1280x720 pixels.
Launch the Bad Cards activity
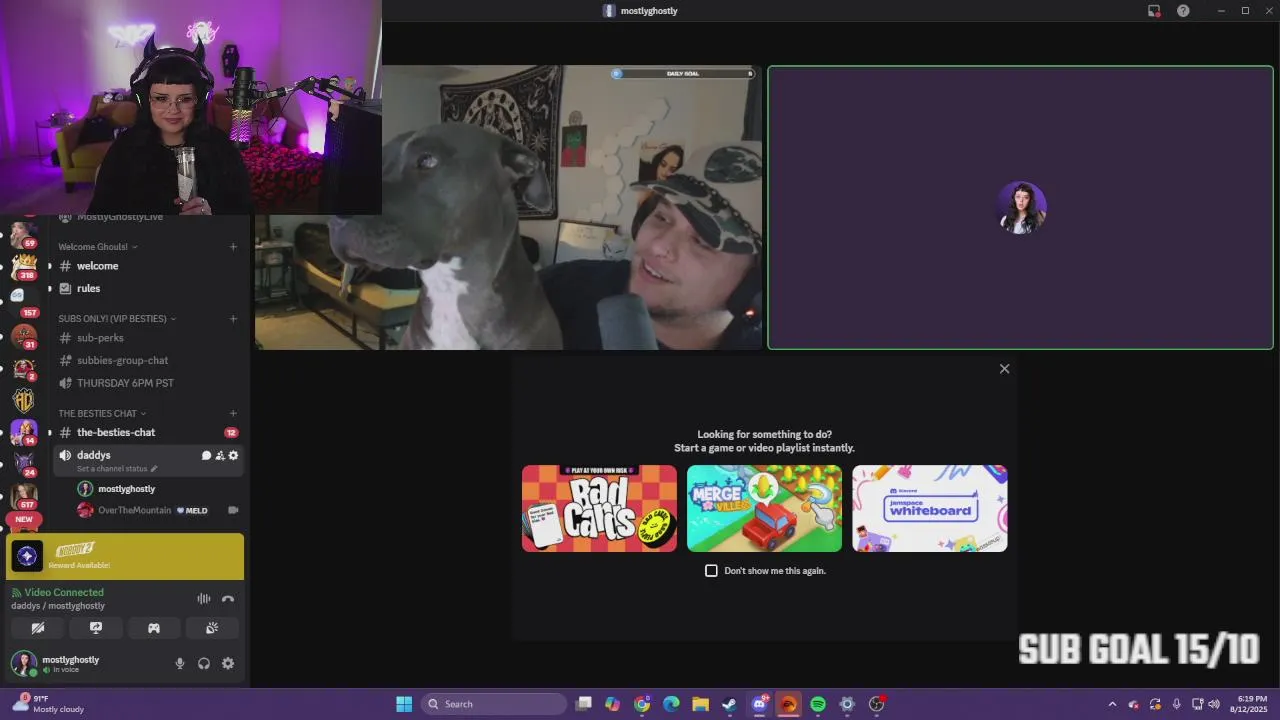(599, 508)
